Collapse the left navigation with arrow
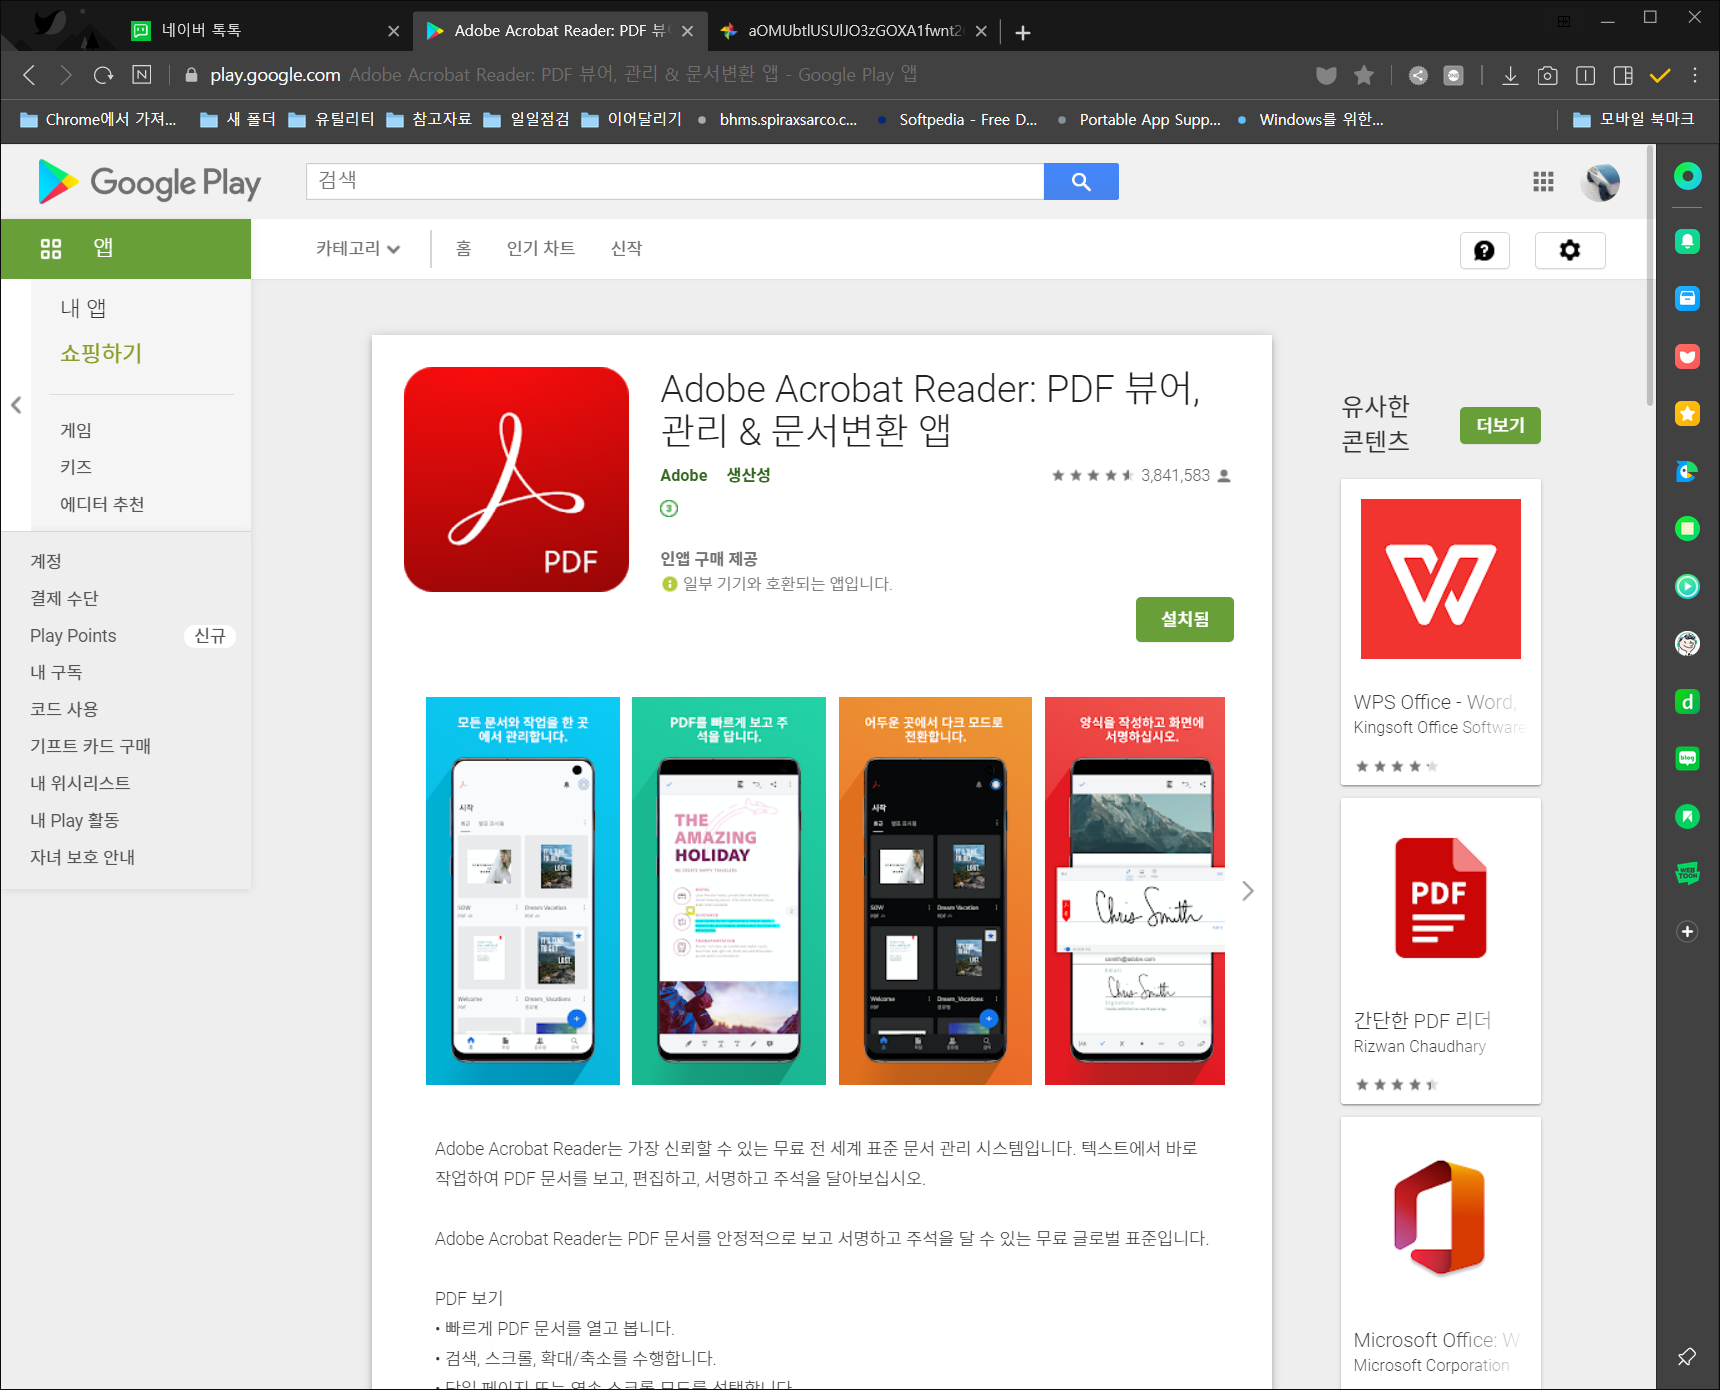The width and height of the screenshot is (1720, 1390). (16, 405)
